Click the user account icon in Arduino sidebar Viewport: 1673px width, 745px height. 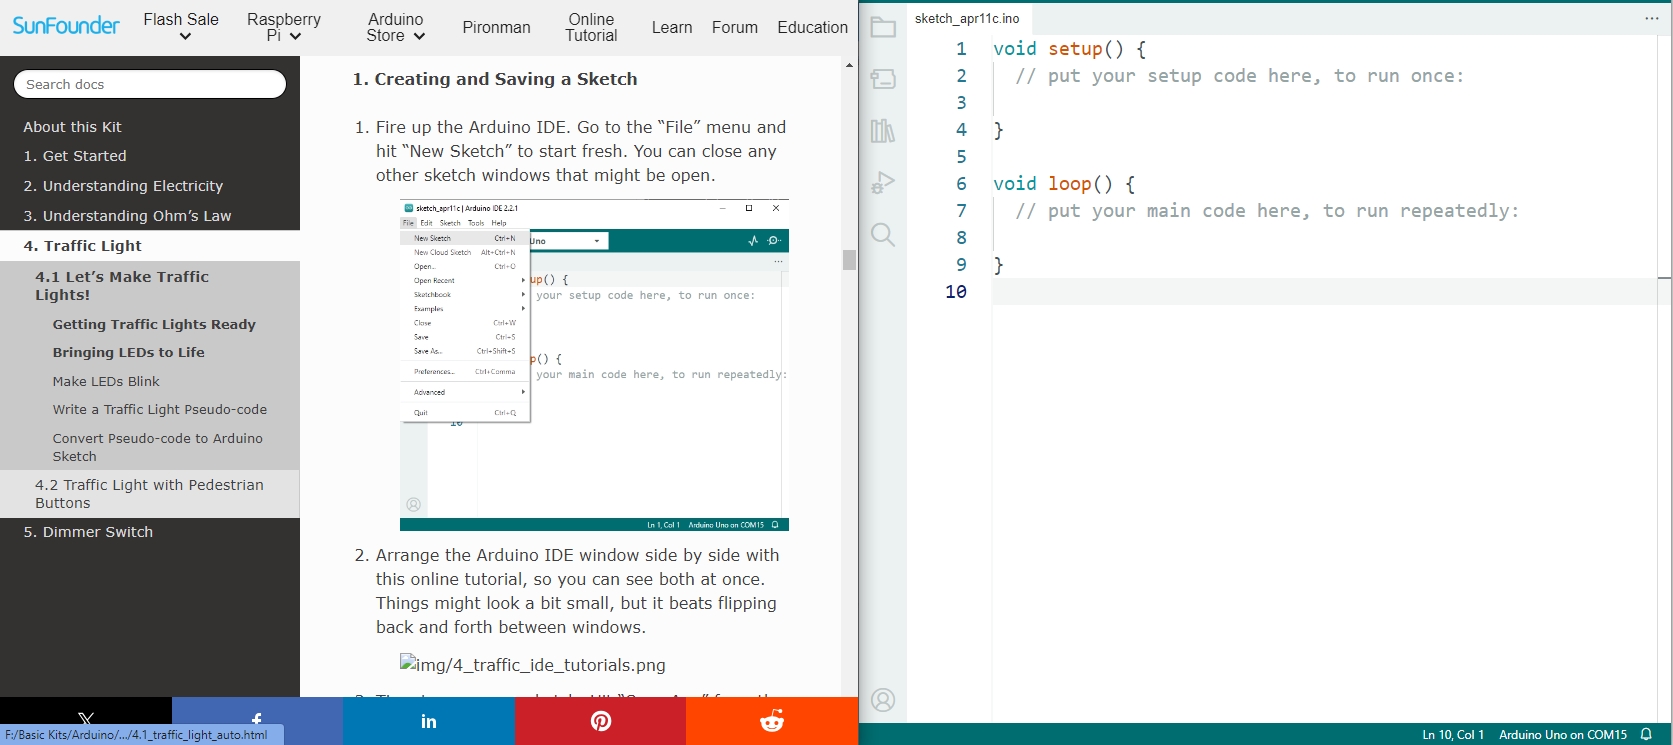(x=883, y=700)
